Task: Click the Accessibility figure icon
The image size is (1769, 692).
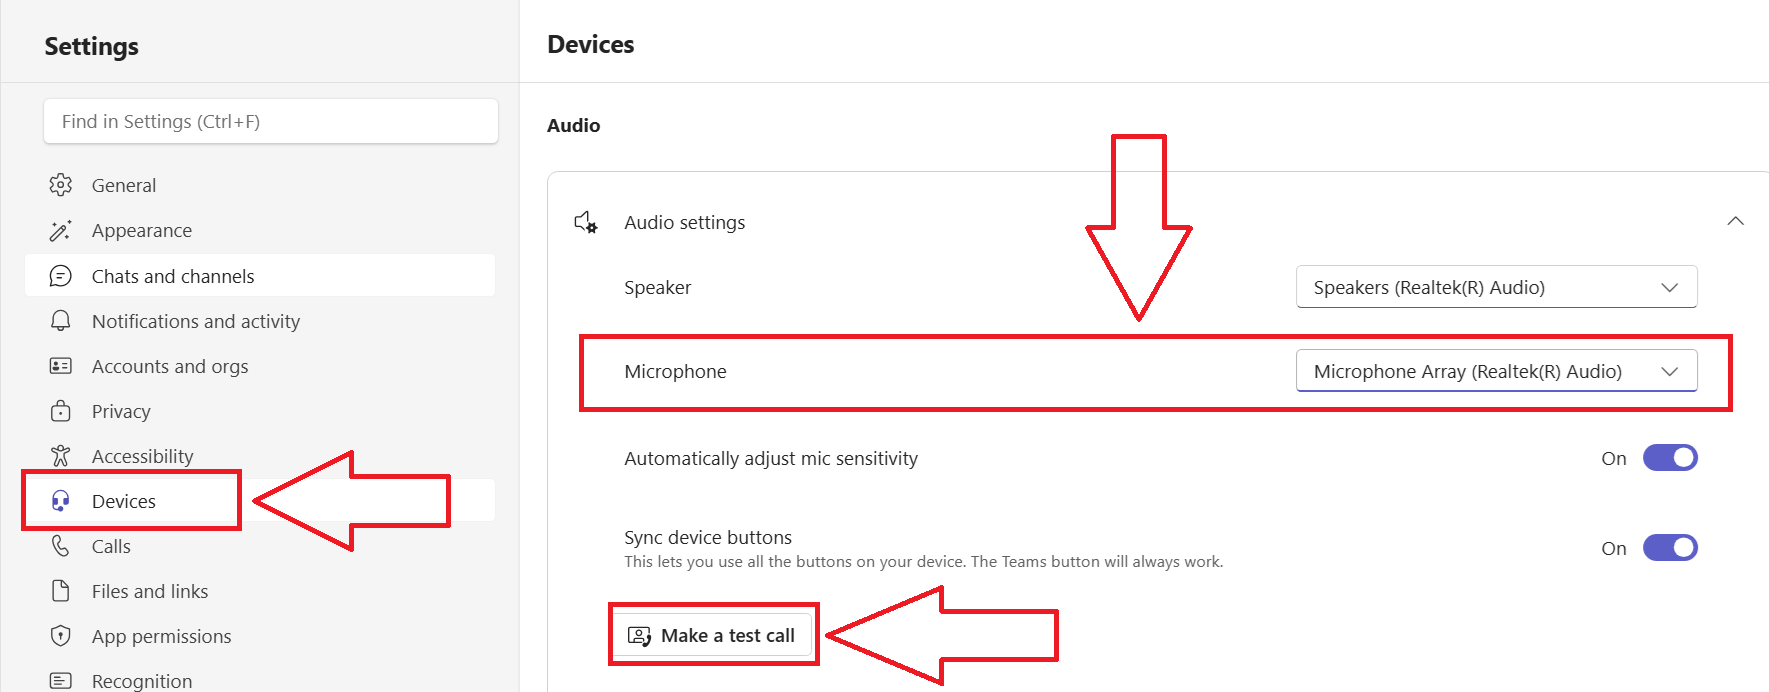Action: (61, 456)
